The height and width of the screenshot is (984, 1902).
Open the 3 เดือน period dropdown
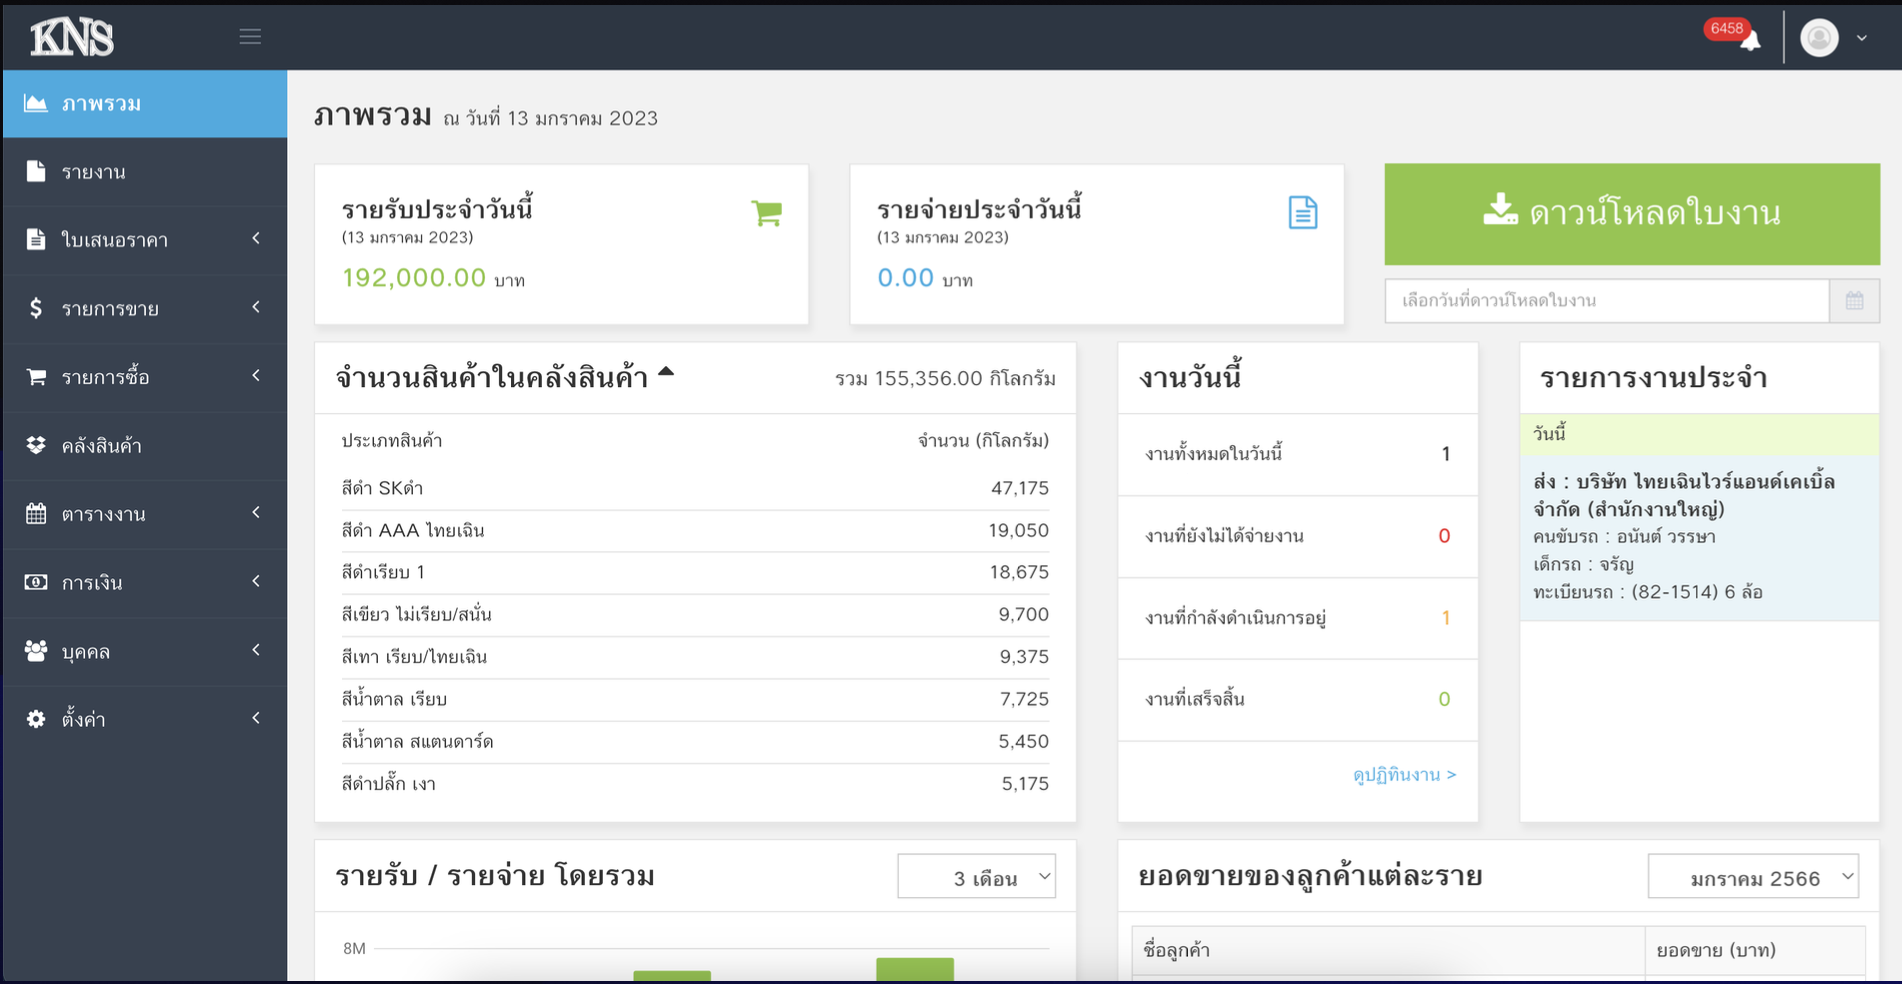(x=976, y=877)
